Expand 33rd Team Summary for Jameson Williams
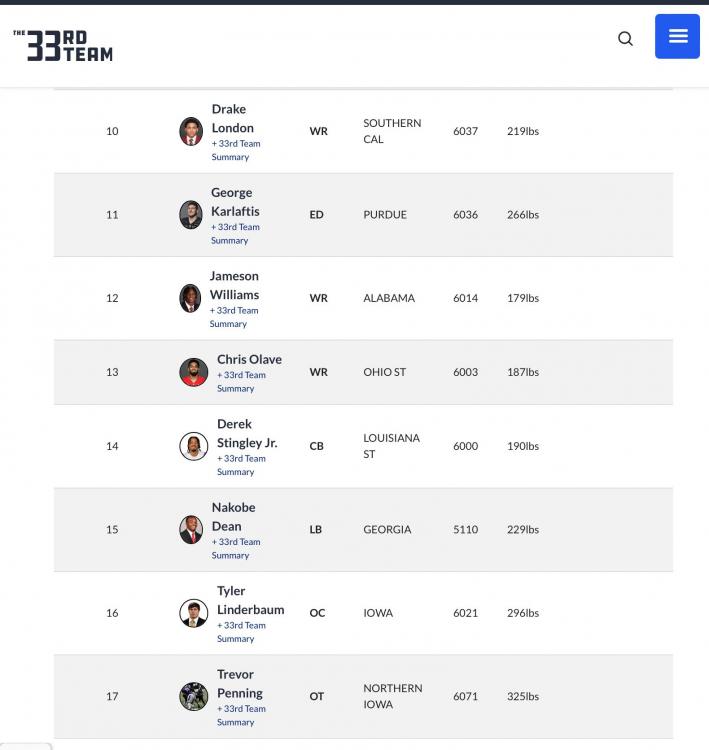The width and height of the screenshot is (709, 750). click(x=234, y=317)
